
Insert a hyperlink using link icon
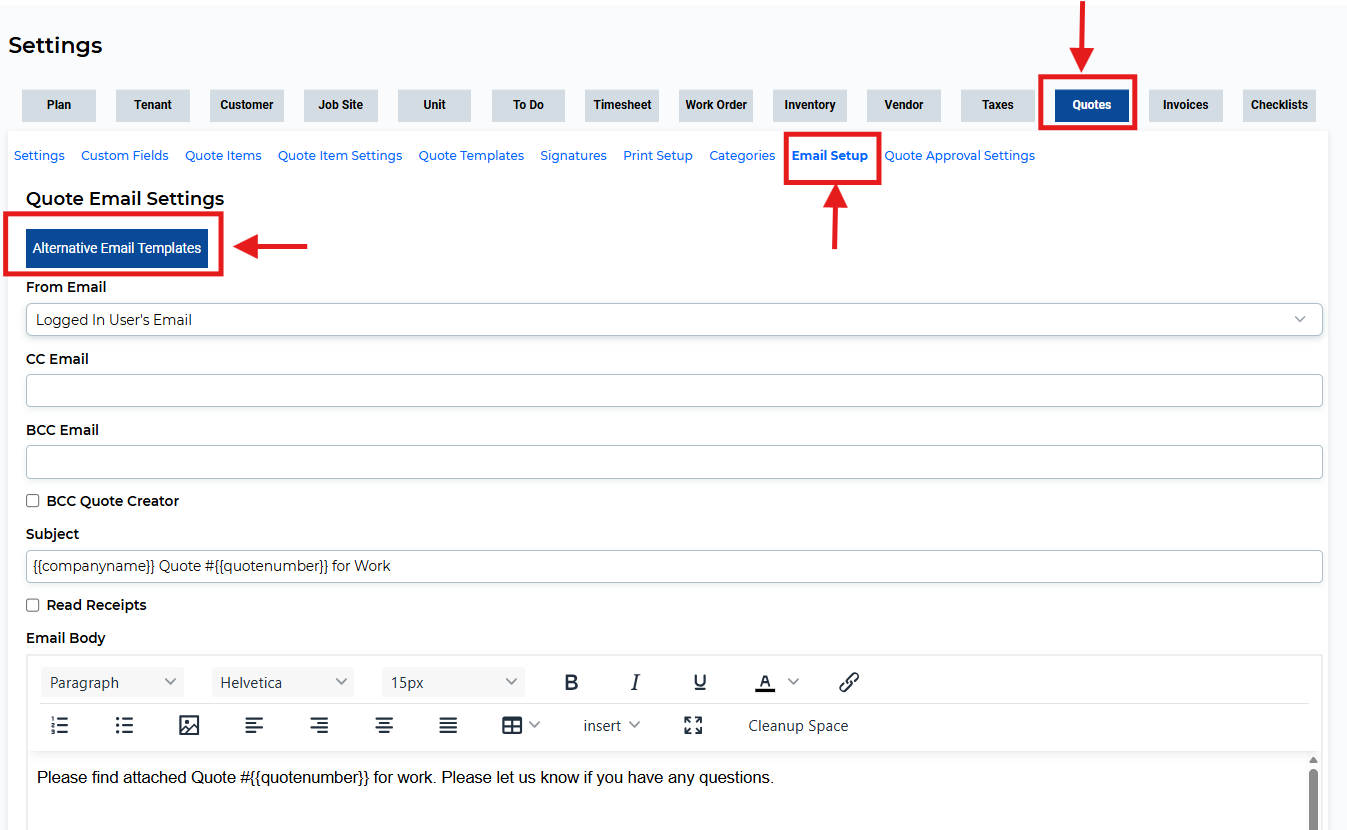[x=849, y=683]
